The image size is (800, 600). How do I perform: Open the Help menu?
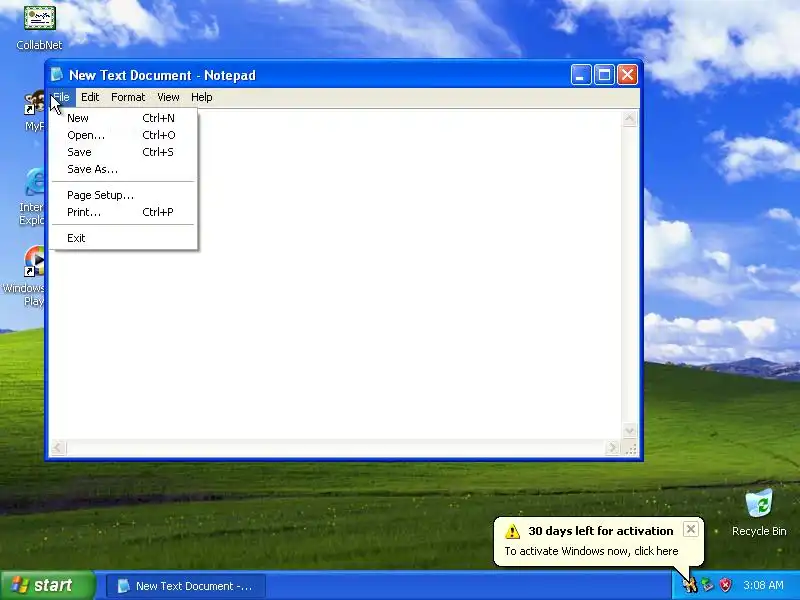(202, 97)
